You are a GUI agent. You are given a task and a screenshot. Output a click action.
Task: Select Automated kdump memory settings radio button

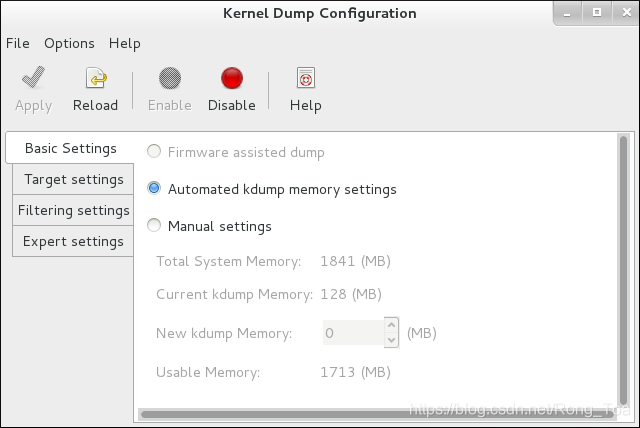154,188
